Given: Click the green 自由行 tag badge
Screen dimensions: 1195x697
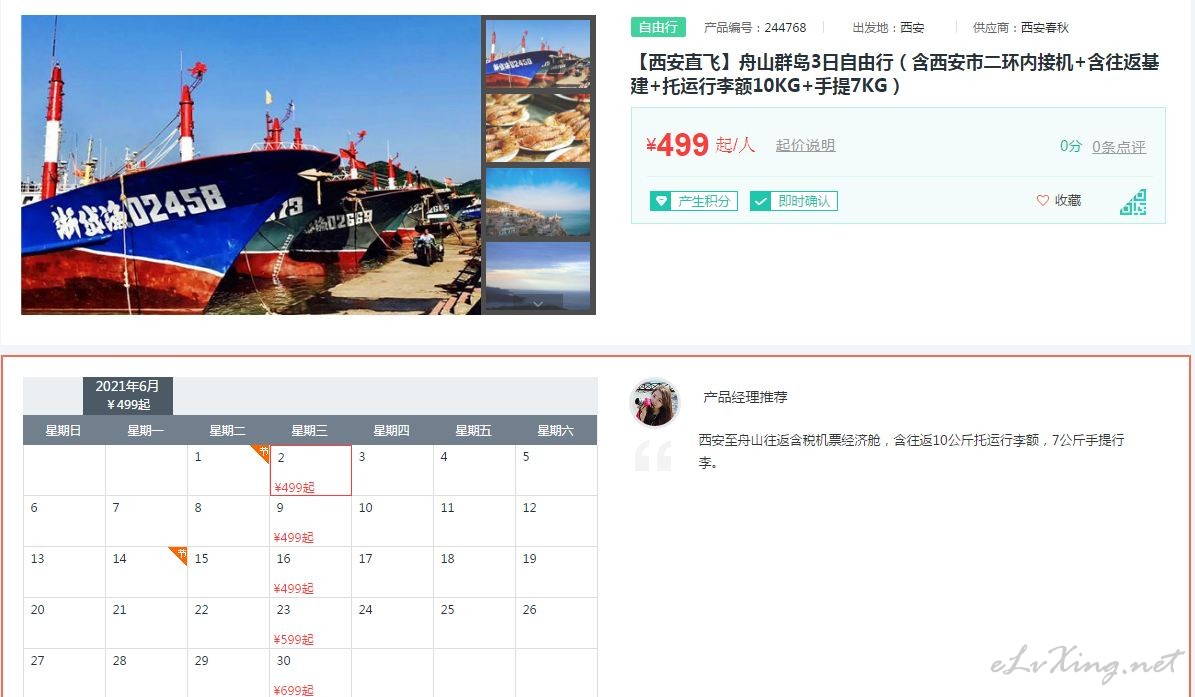Looking at the screenshot, I should [x=658, y=27].
